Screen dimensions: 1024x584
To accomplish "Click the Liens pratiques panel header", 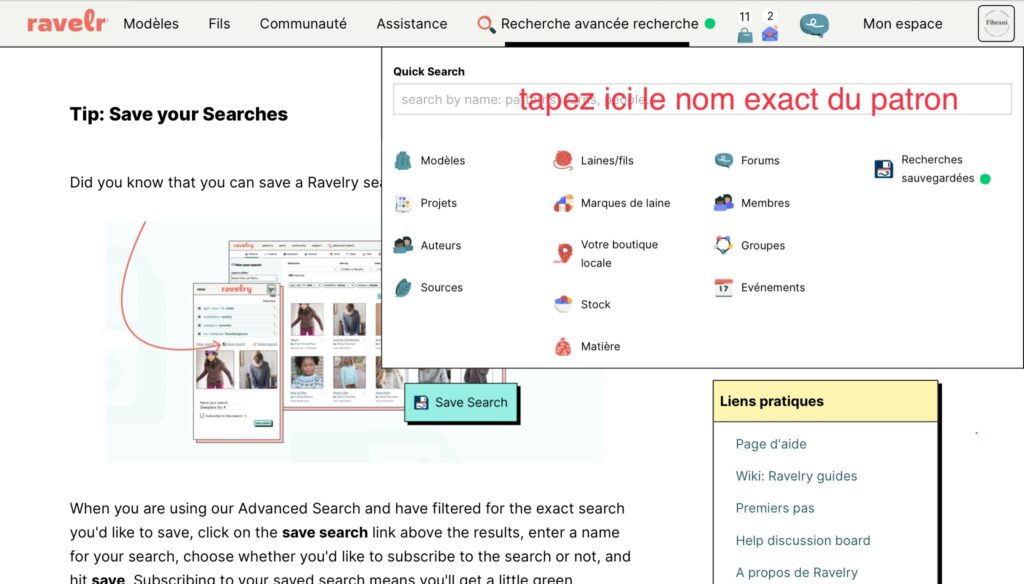I will (825, 401).
